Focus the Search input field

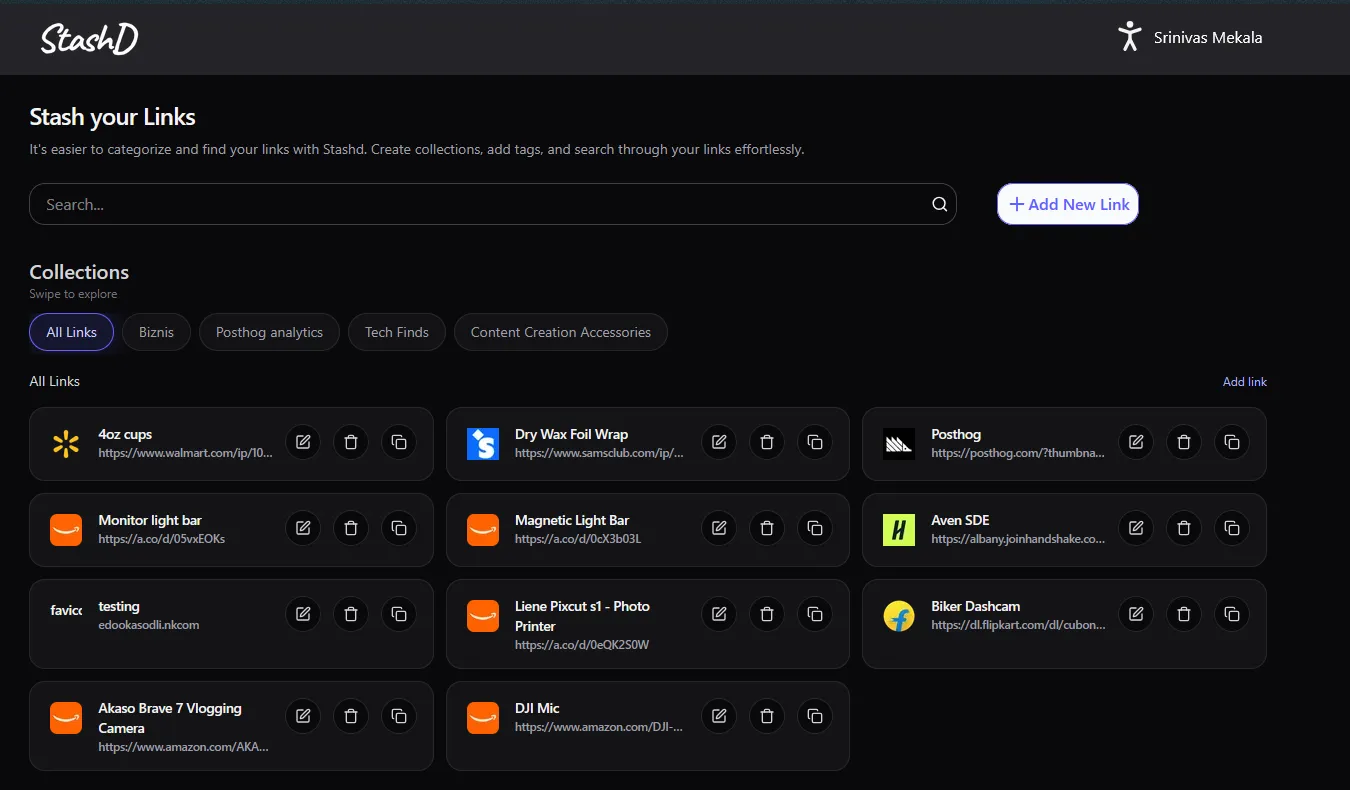pos(493,204)
